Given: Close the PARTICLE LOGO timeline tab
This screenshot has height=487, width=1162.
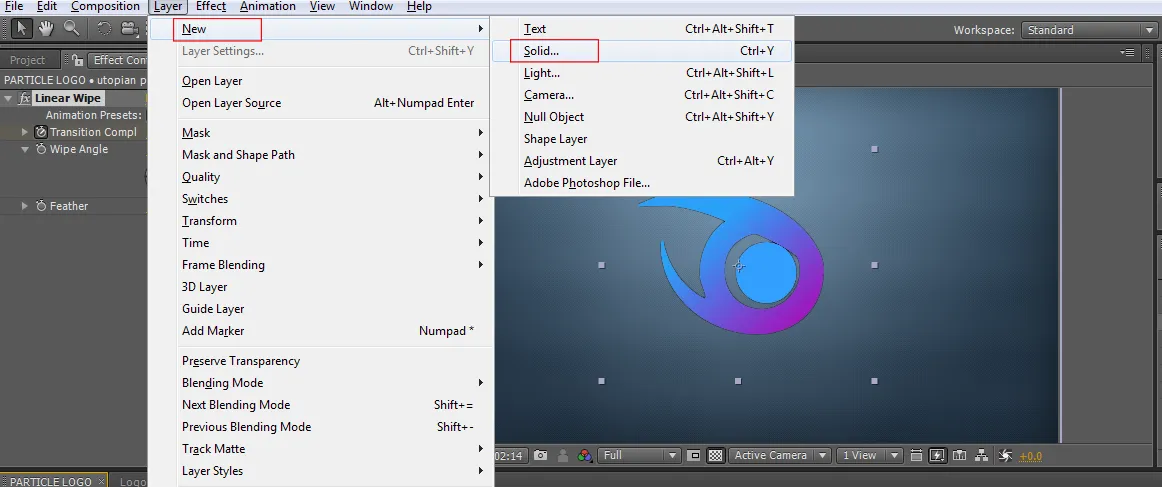Looking at the screenshot, I should point(102,482).
